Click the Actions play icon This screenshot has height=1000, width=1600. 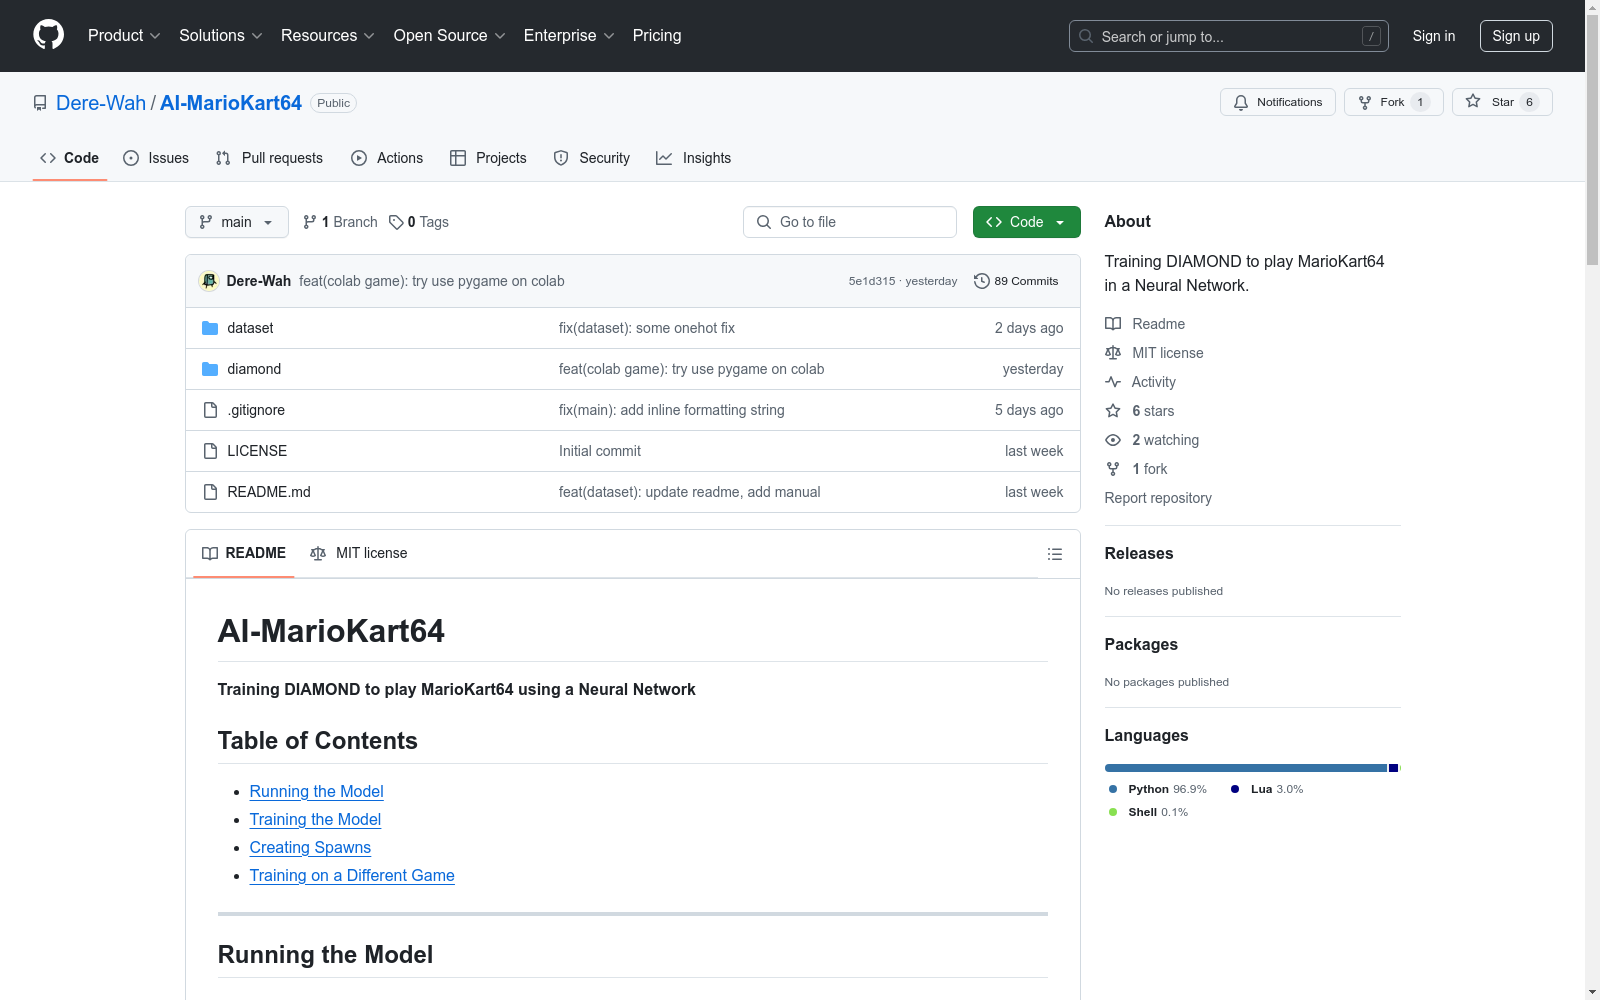coord(359,158)
